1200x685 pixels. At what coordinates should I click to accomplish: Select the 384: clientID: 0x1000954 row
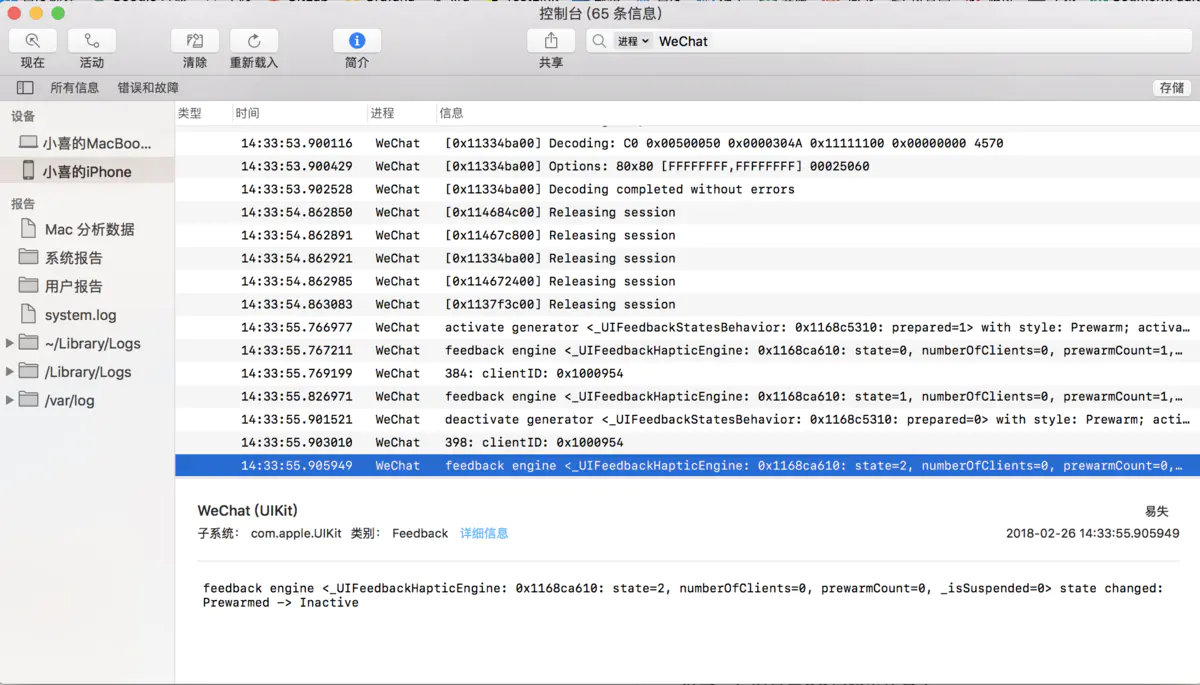pyautogui.click(x=687, y=373)
